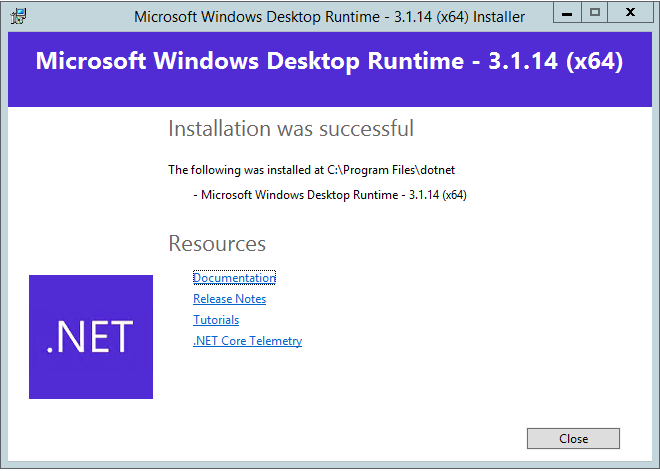660x471 pixels.
Task: Click the window title bar text
Action: point(330,17)
